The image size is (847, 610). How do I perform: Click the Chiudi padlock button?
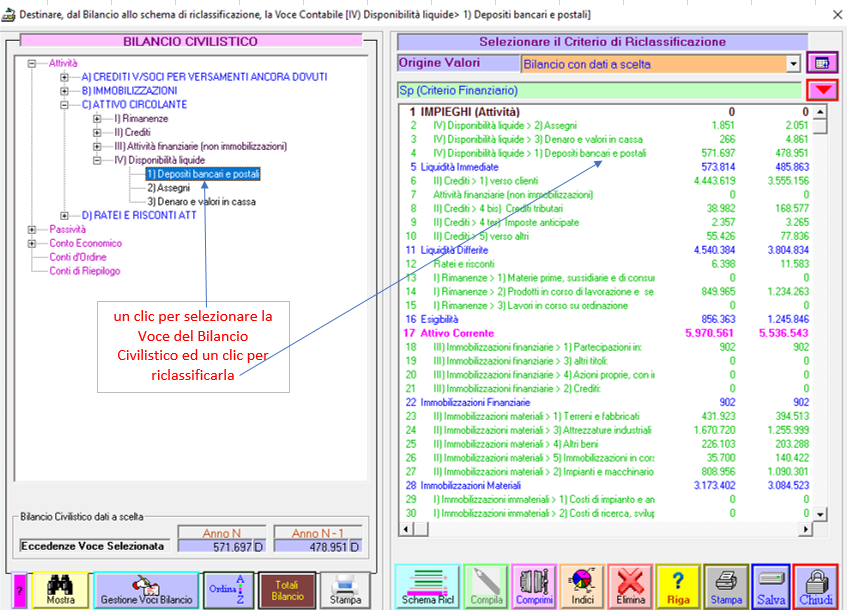816,586
